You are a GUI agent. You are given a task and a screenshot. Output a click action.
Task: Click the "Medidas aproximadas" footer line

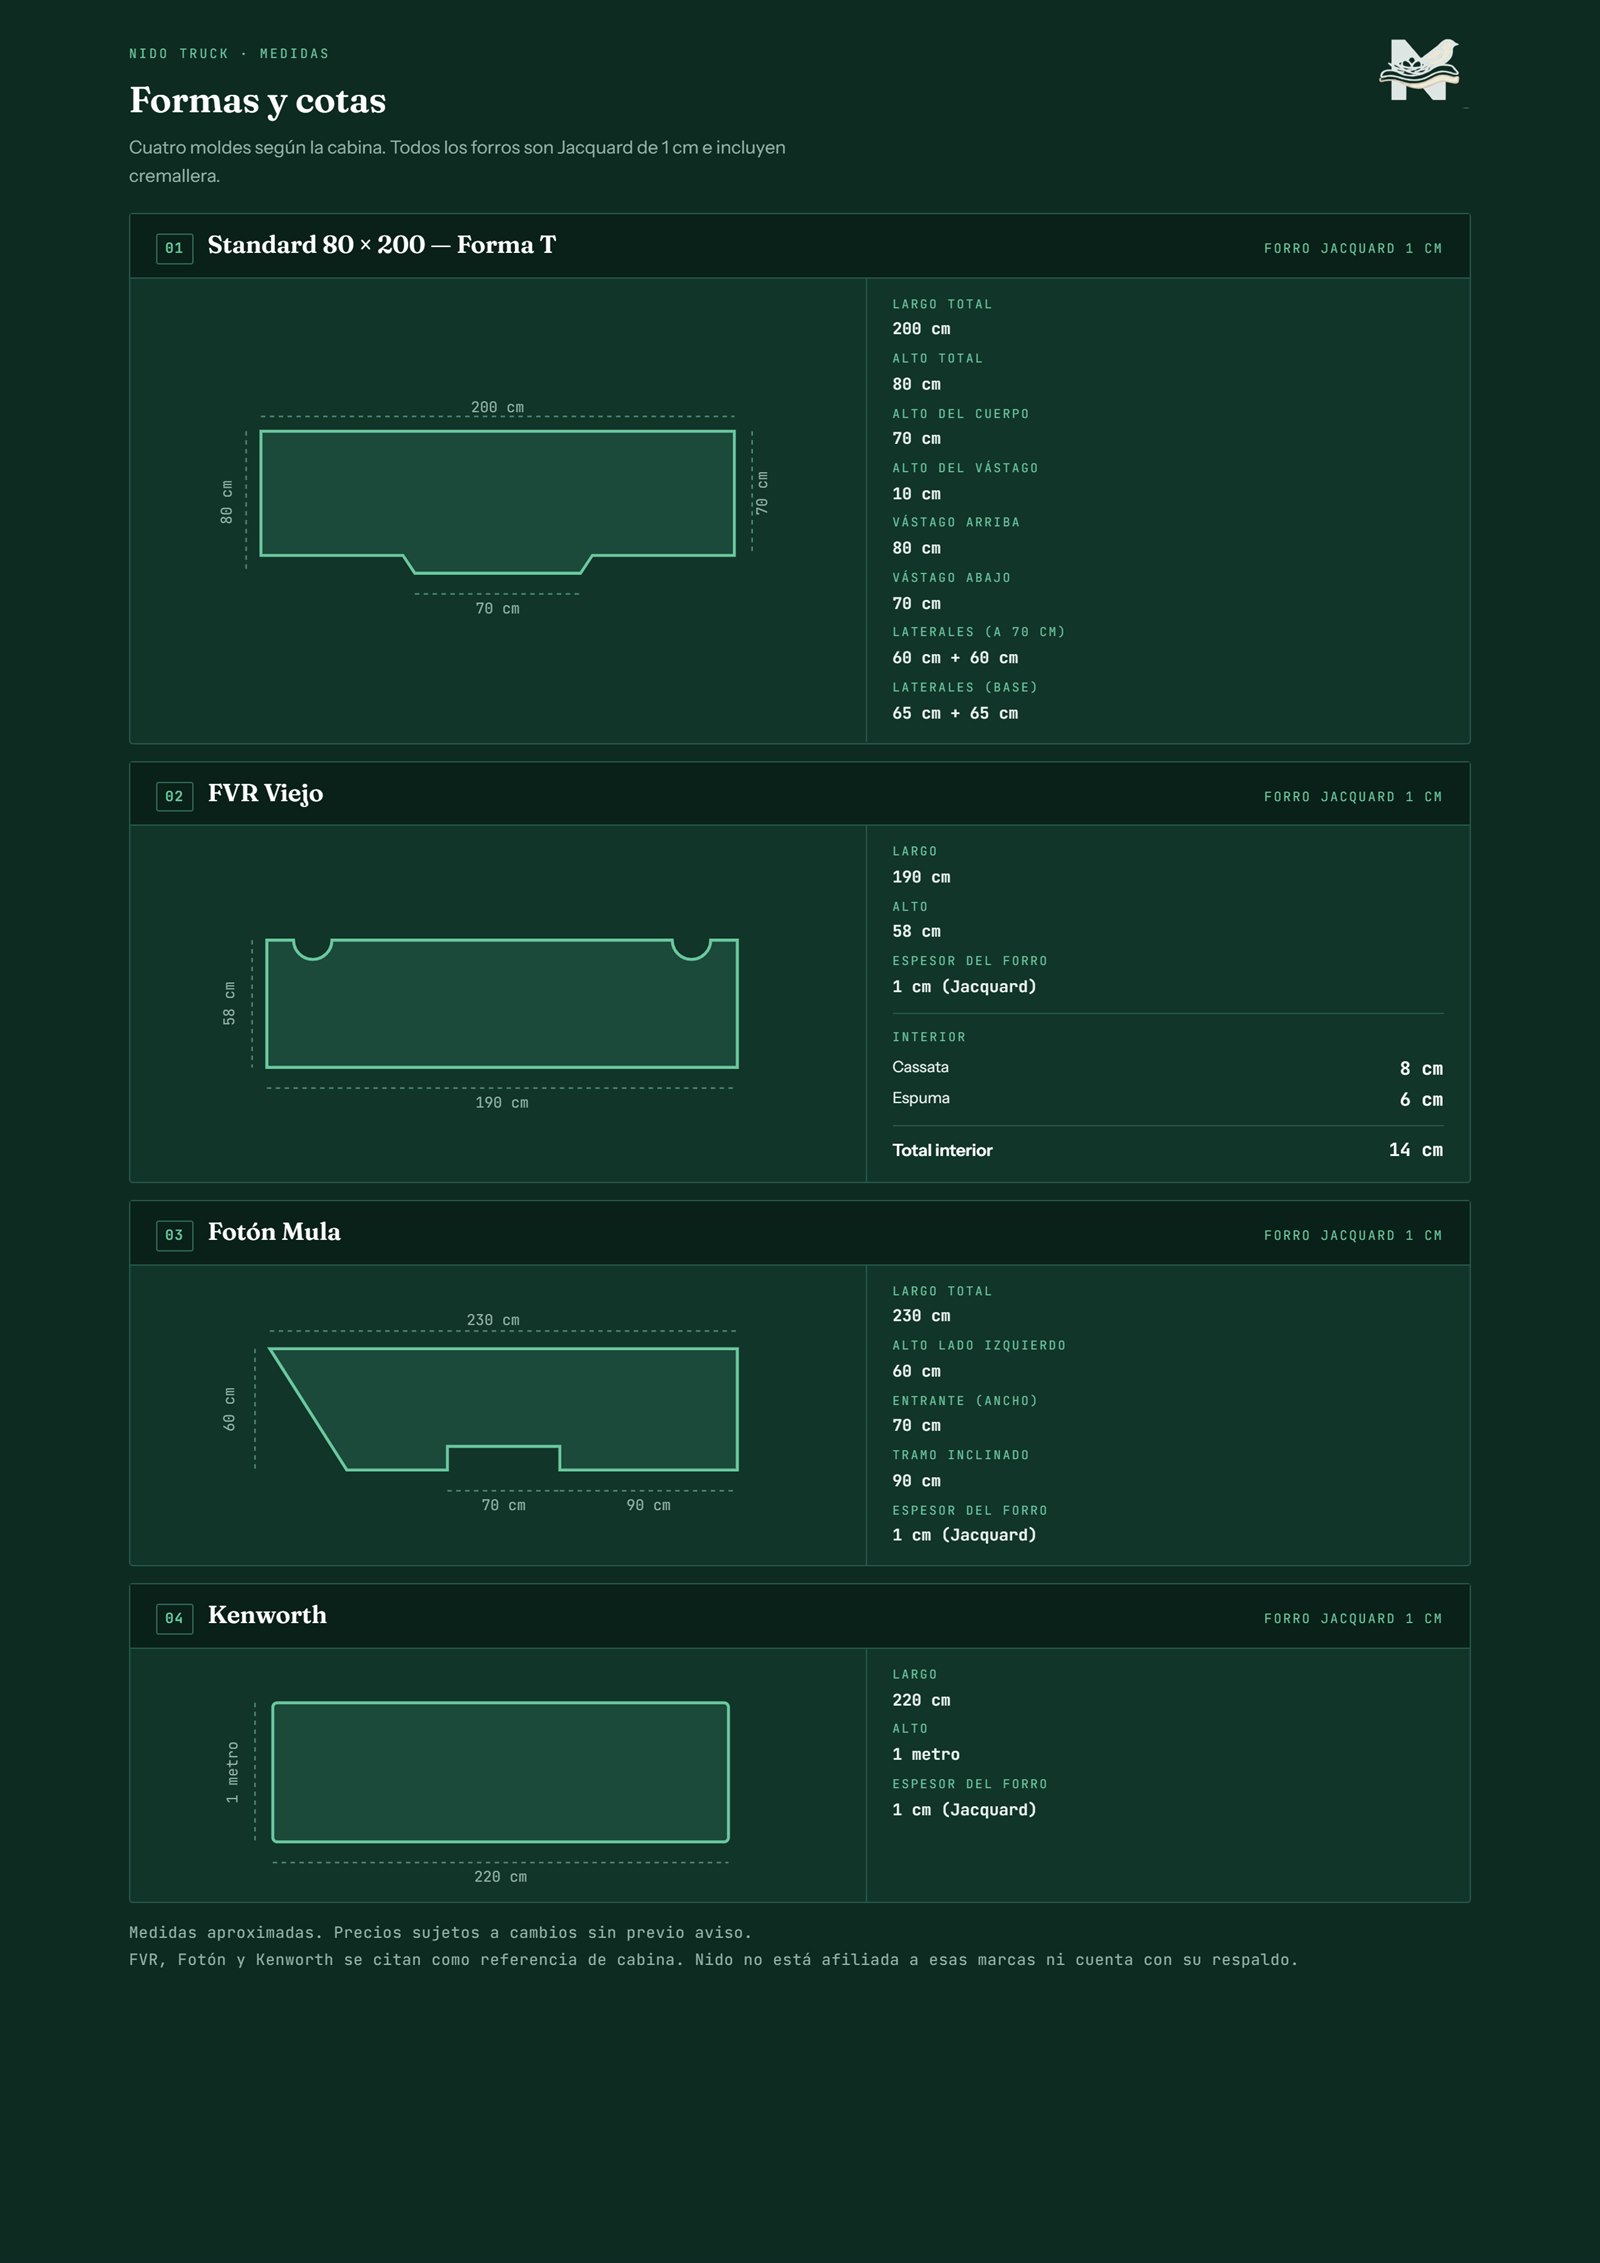(440, 1933)
